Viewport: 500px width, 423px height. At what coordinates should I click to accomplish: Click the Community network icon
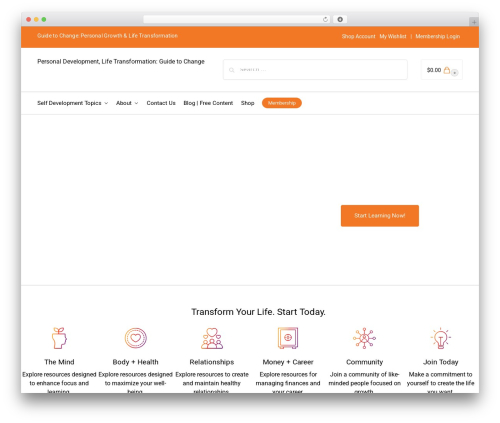[364, 338]
